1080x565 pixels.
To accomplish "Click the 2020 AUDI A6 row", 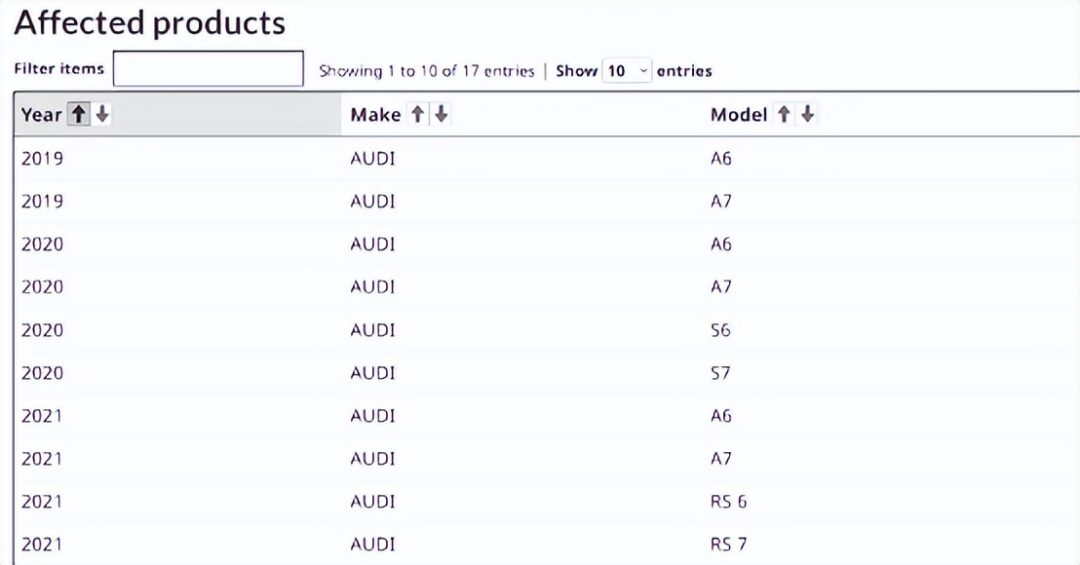I will (547, 244).
